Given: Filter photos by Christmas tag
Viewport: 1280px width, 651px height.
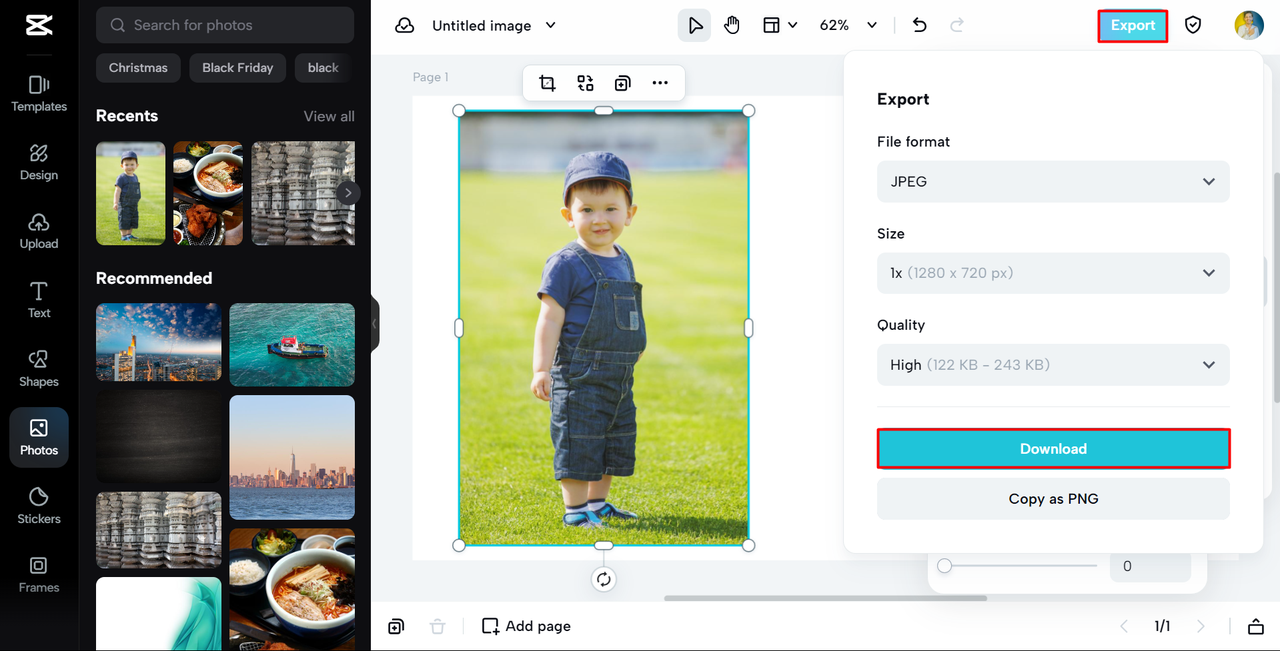Looking at the screenshot, I should pos(138,68).
